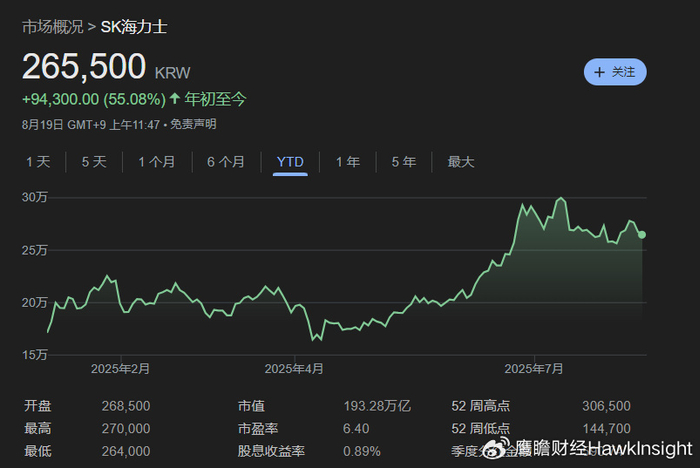Select the 最大 range tab
The height and width of the screenshot is (468, 700).
[x=461, y=162]
